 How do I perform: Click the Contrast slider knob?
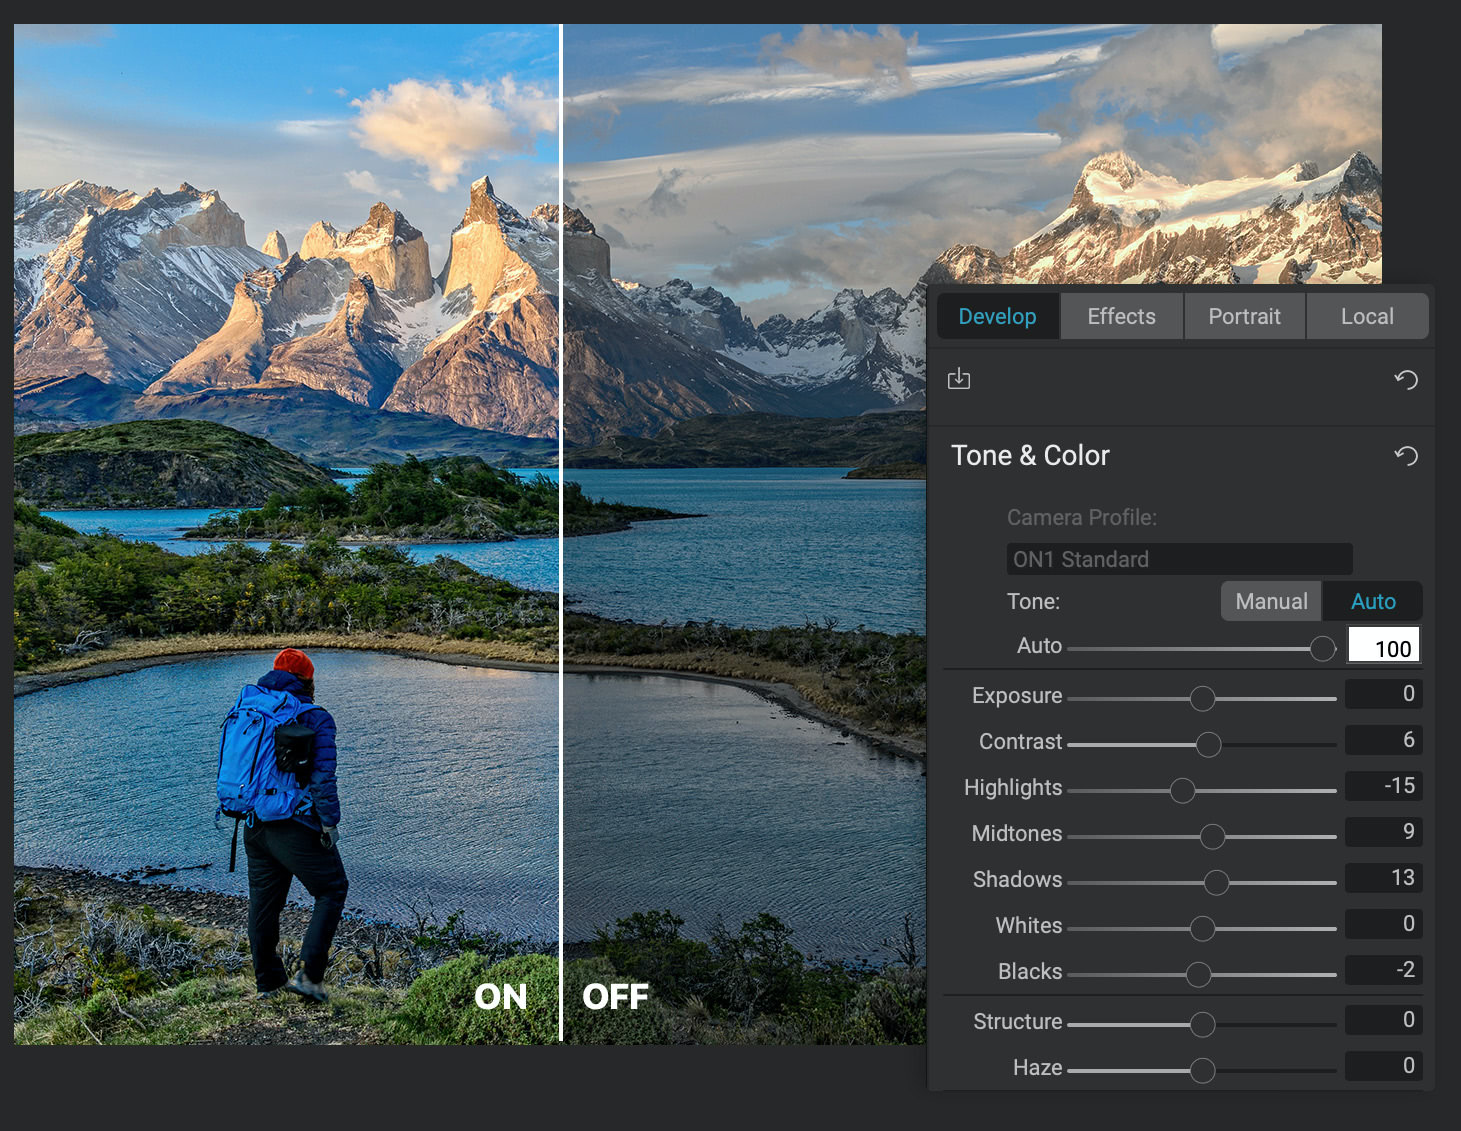coord(1208,744)
